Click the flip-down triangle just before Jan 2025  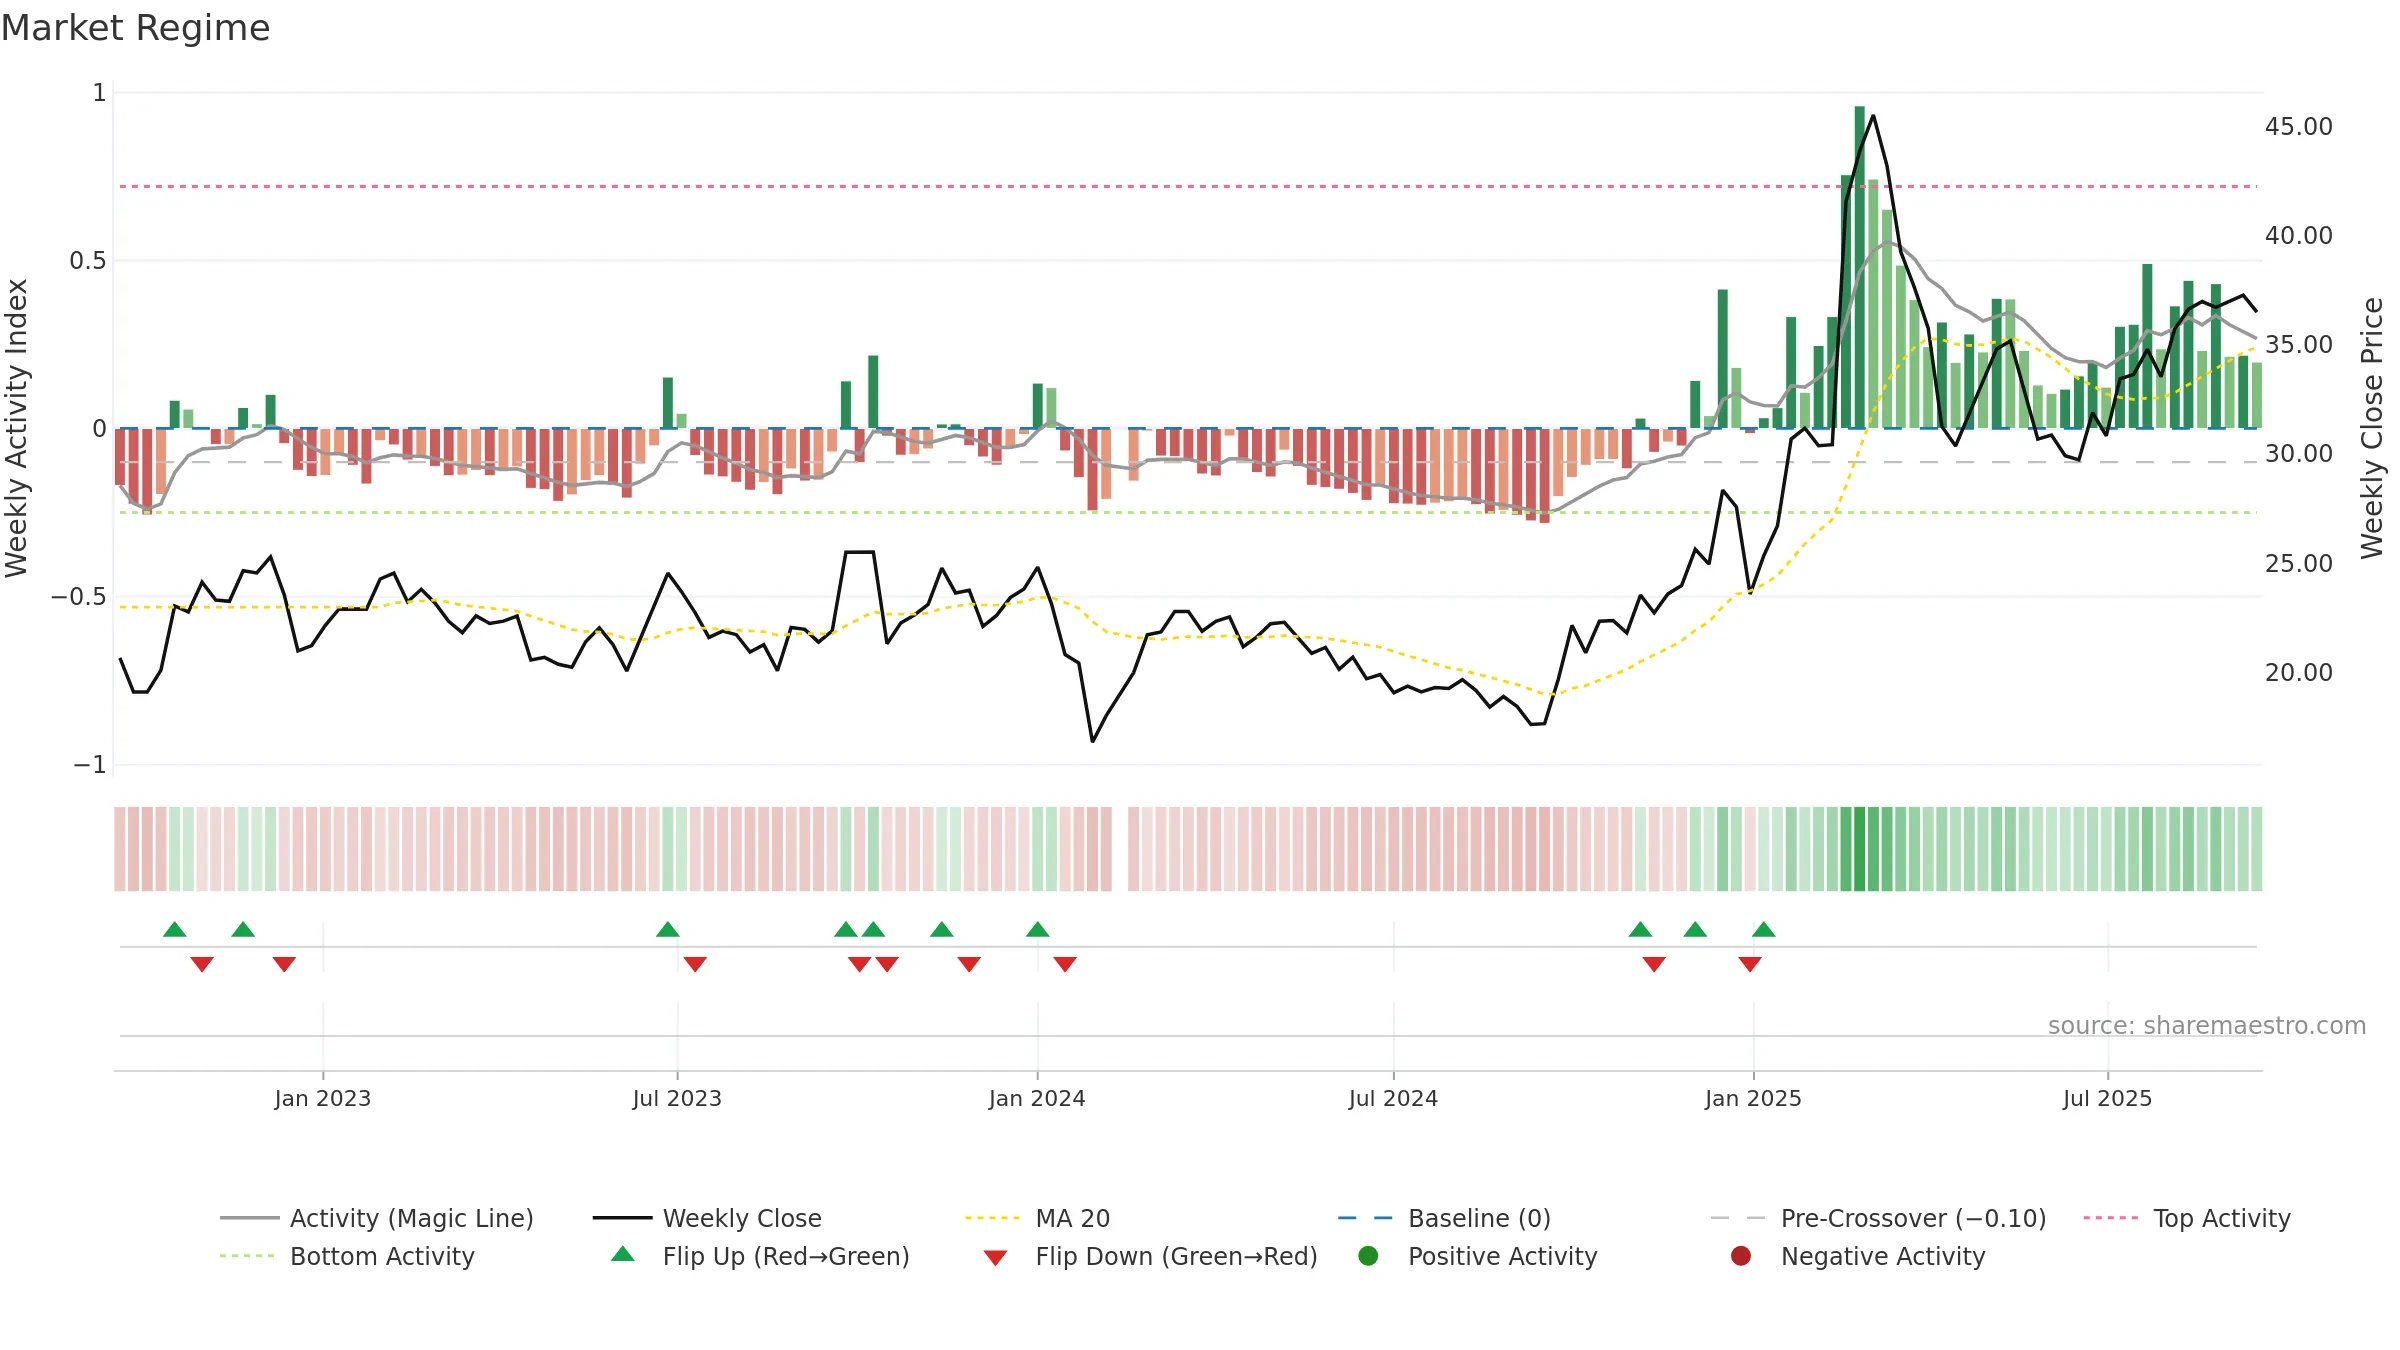[x=1749, y=964]
